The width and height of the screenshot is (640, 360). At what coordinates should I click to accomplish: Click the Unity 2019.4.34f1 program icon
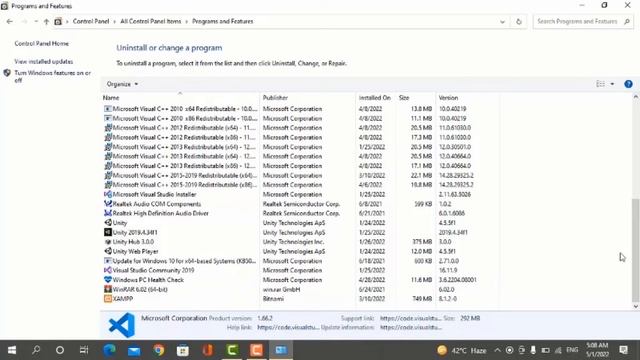click(x=108, y=232)
